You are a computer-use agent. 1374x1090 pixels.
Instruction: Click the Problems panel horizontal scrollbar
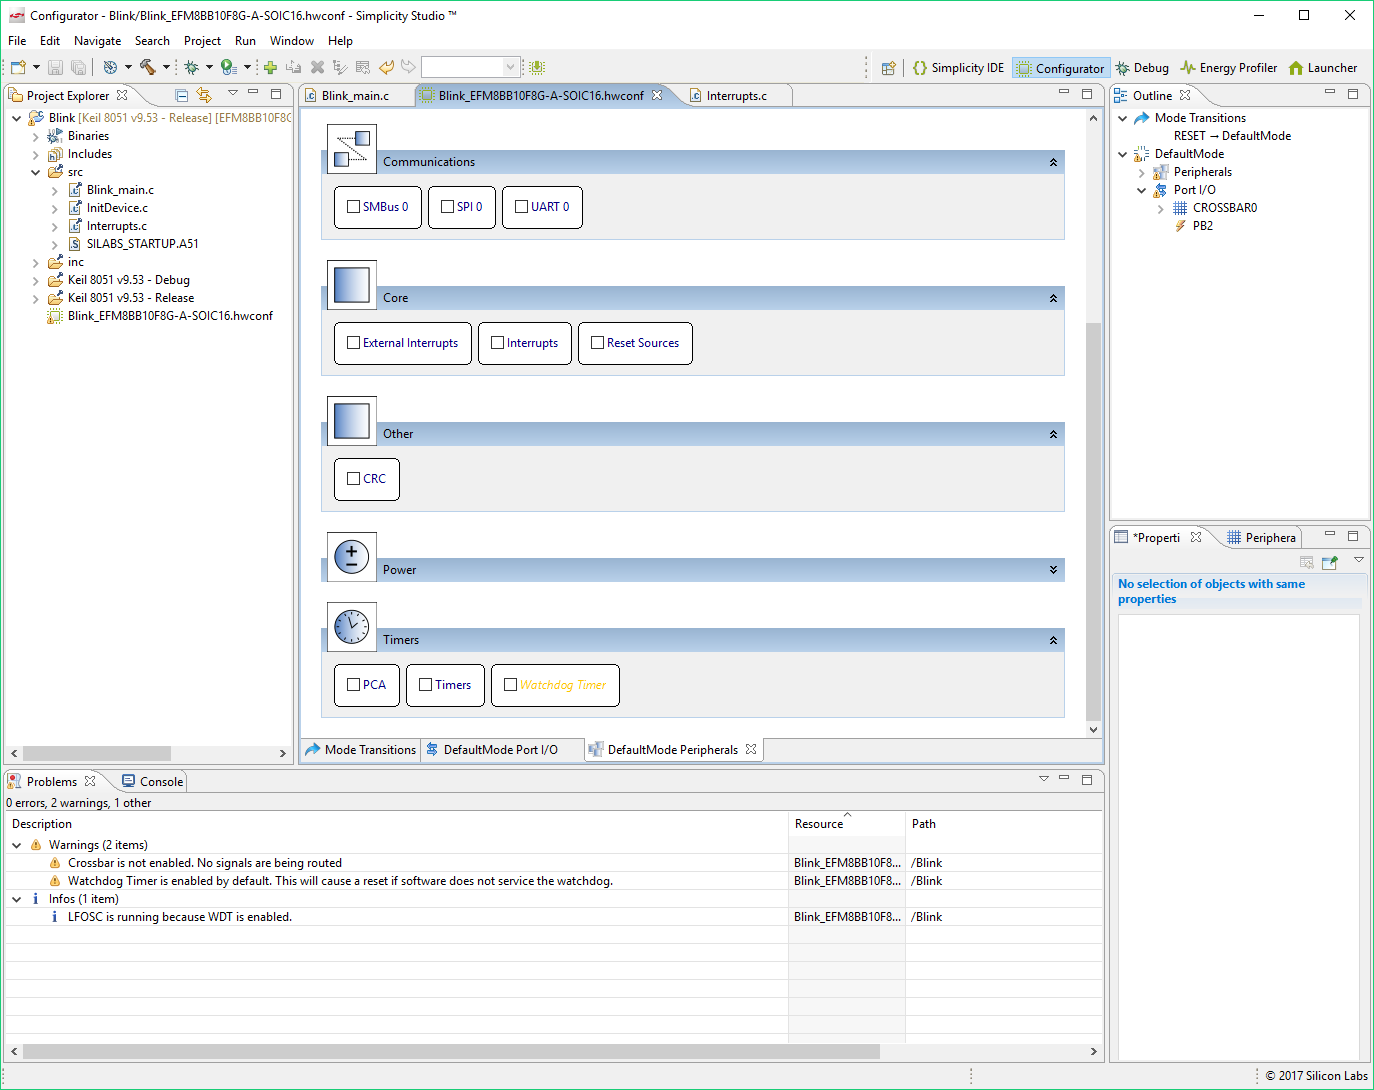tap(450, 1052)
